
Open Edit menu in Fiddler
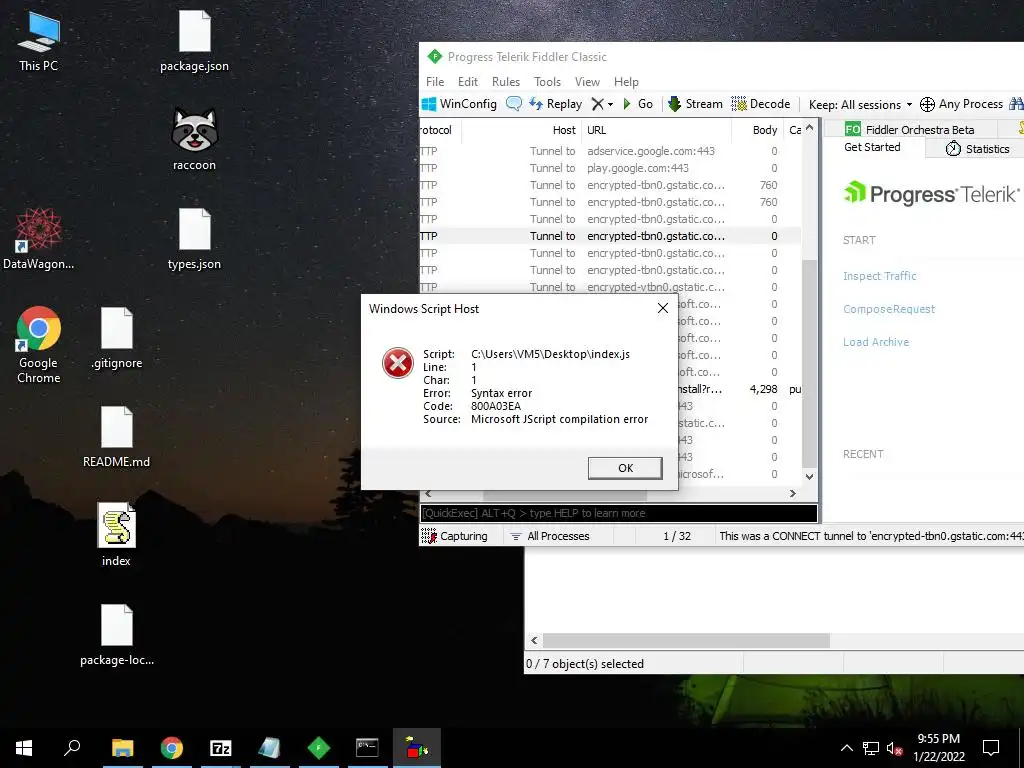coord(468,82)
